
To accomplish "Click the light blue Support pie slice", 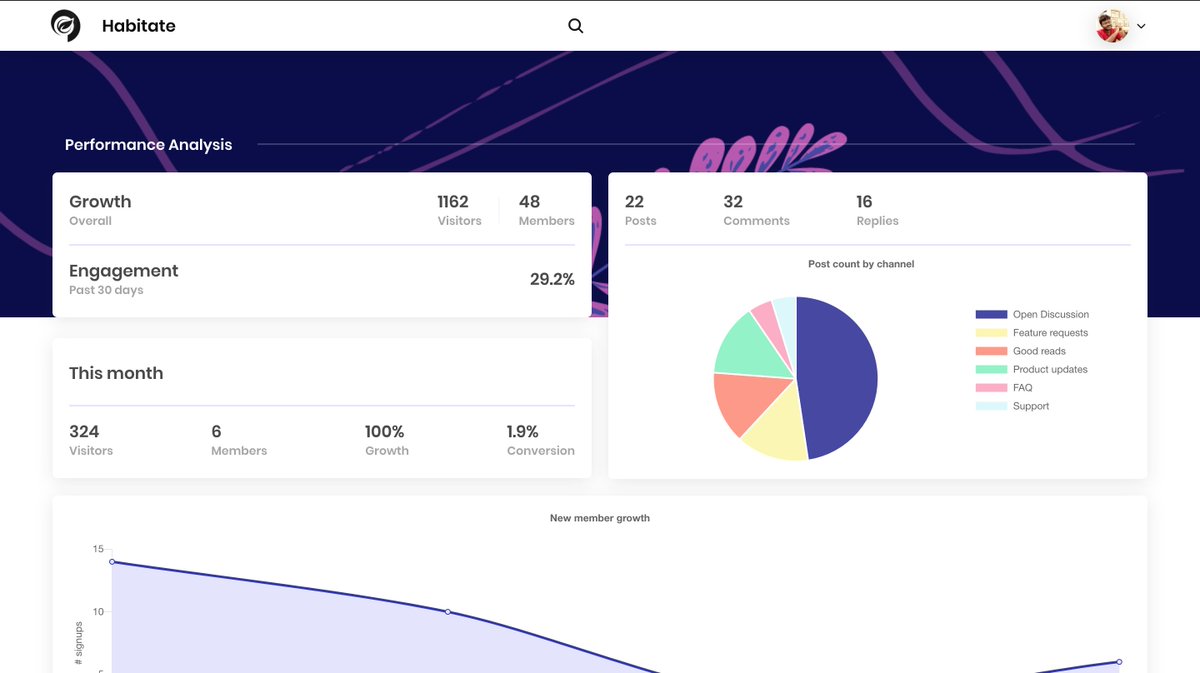I will coord(787,318).
